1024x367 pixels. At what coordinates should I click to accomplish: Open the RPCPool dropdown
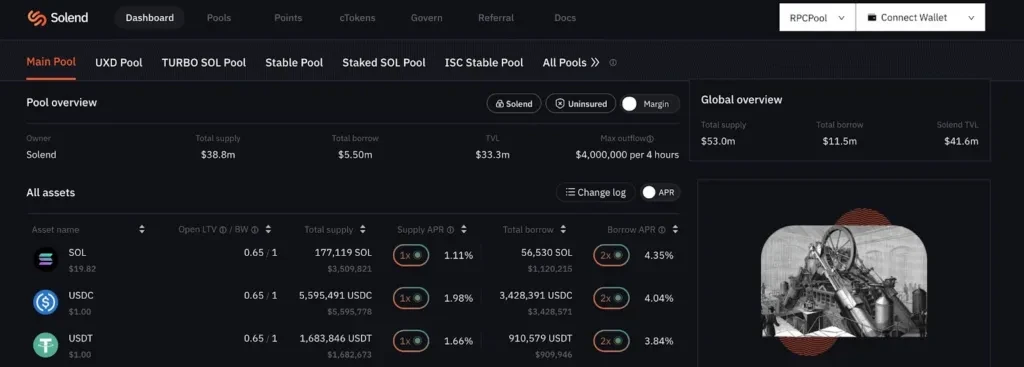[x=817, y=18]
